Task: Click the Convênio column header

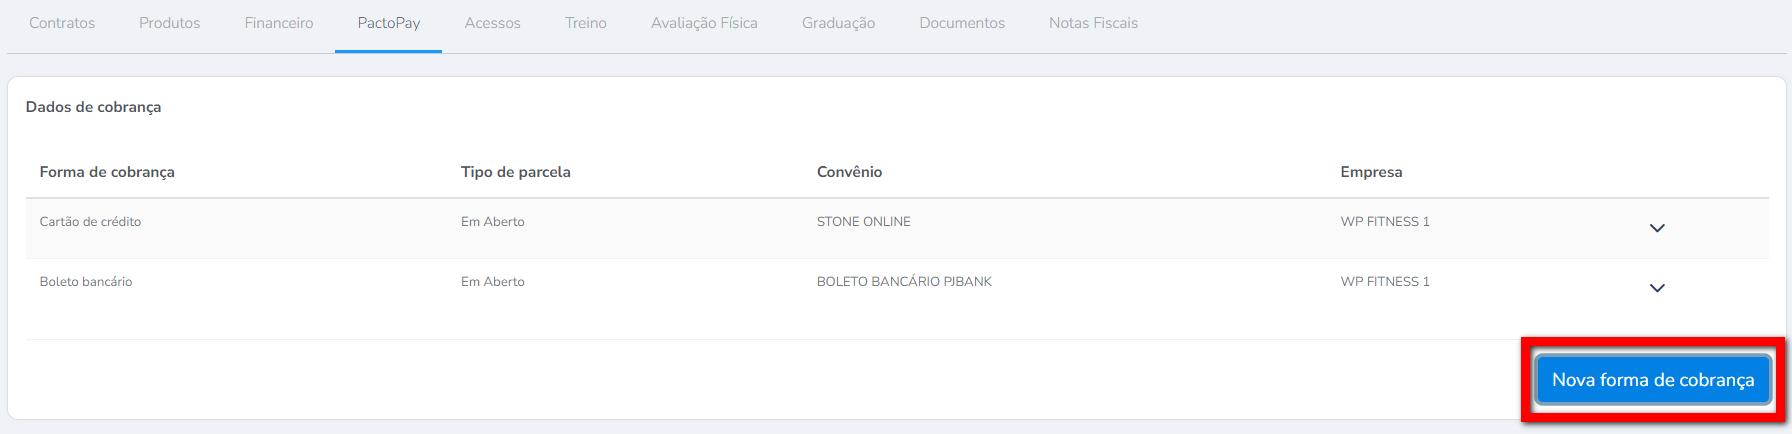Action: click(849, 172)
